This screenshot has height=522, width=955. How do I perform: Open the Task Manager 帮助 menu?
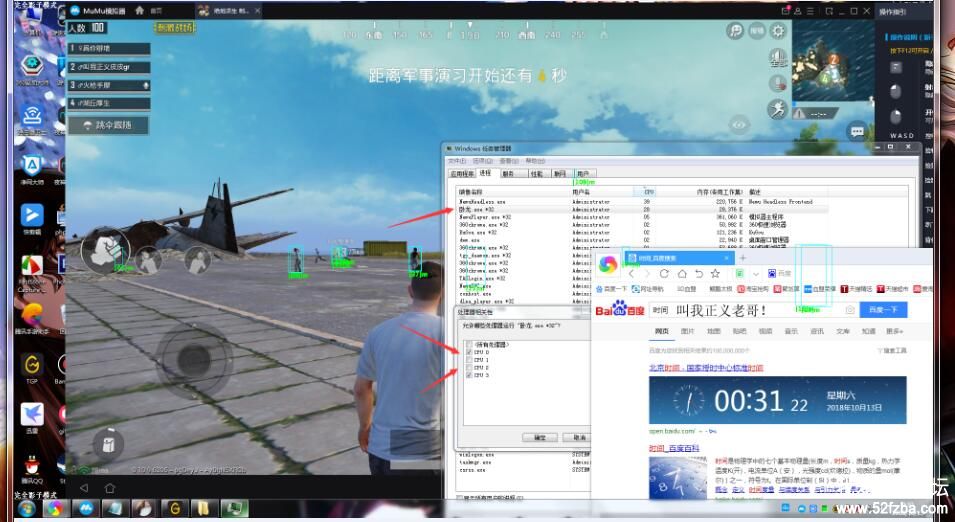(535, 161)
